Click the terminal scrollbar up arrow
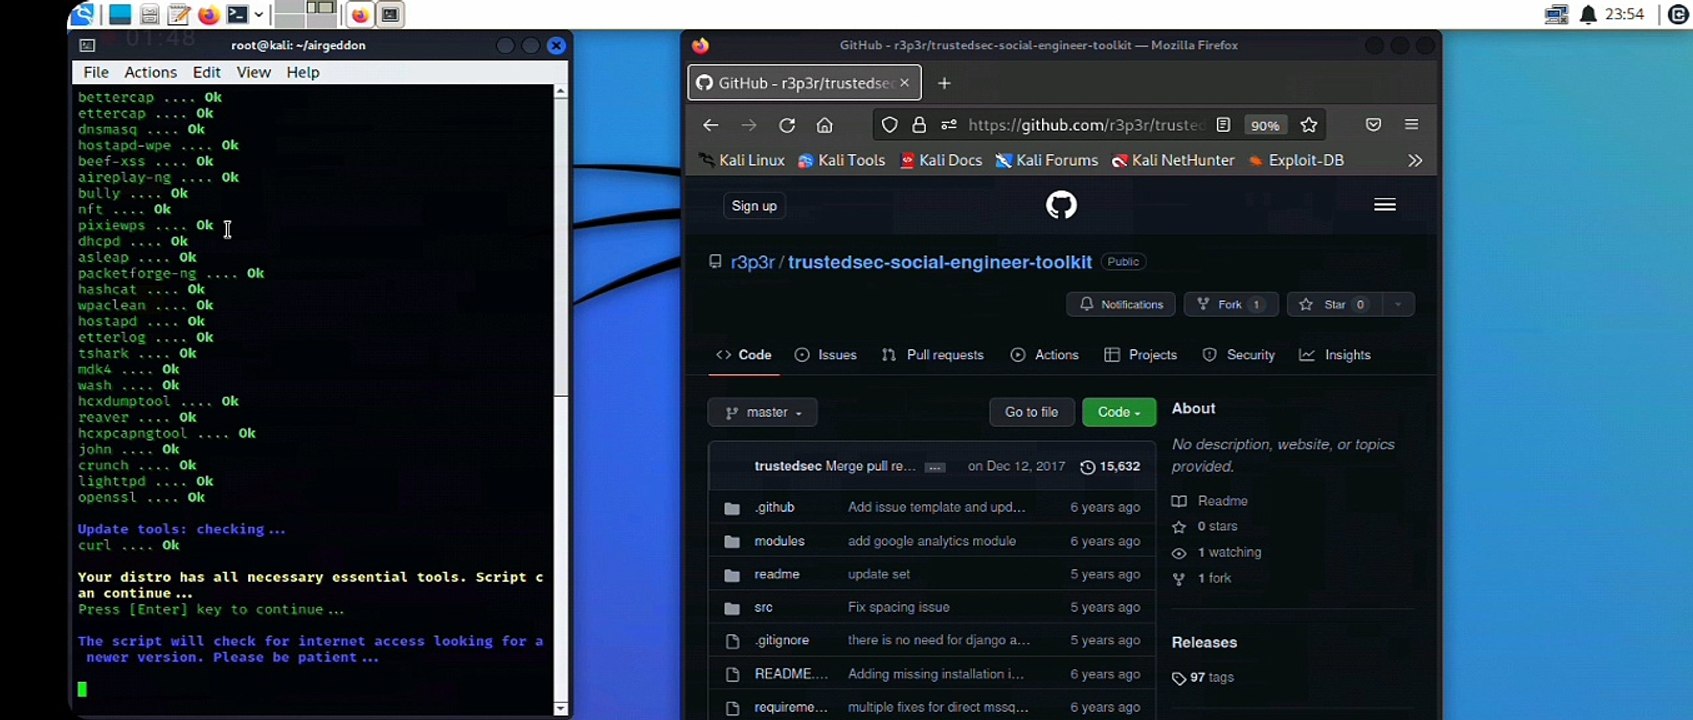Image resolution: width=1693 pixels, height=720 pixels. coord(561,91)
